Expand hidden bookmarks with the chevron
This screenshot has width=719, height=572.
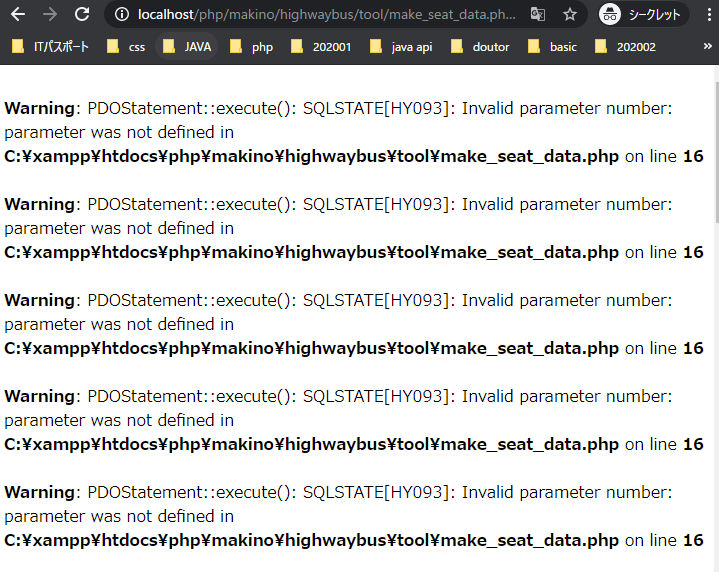point(708,46)
